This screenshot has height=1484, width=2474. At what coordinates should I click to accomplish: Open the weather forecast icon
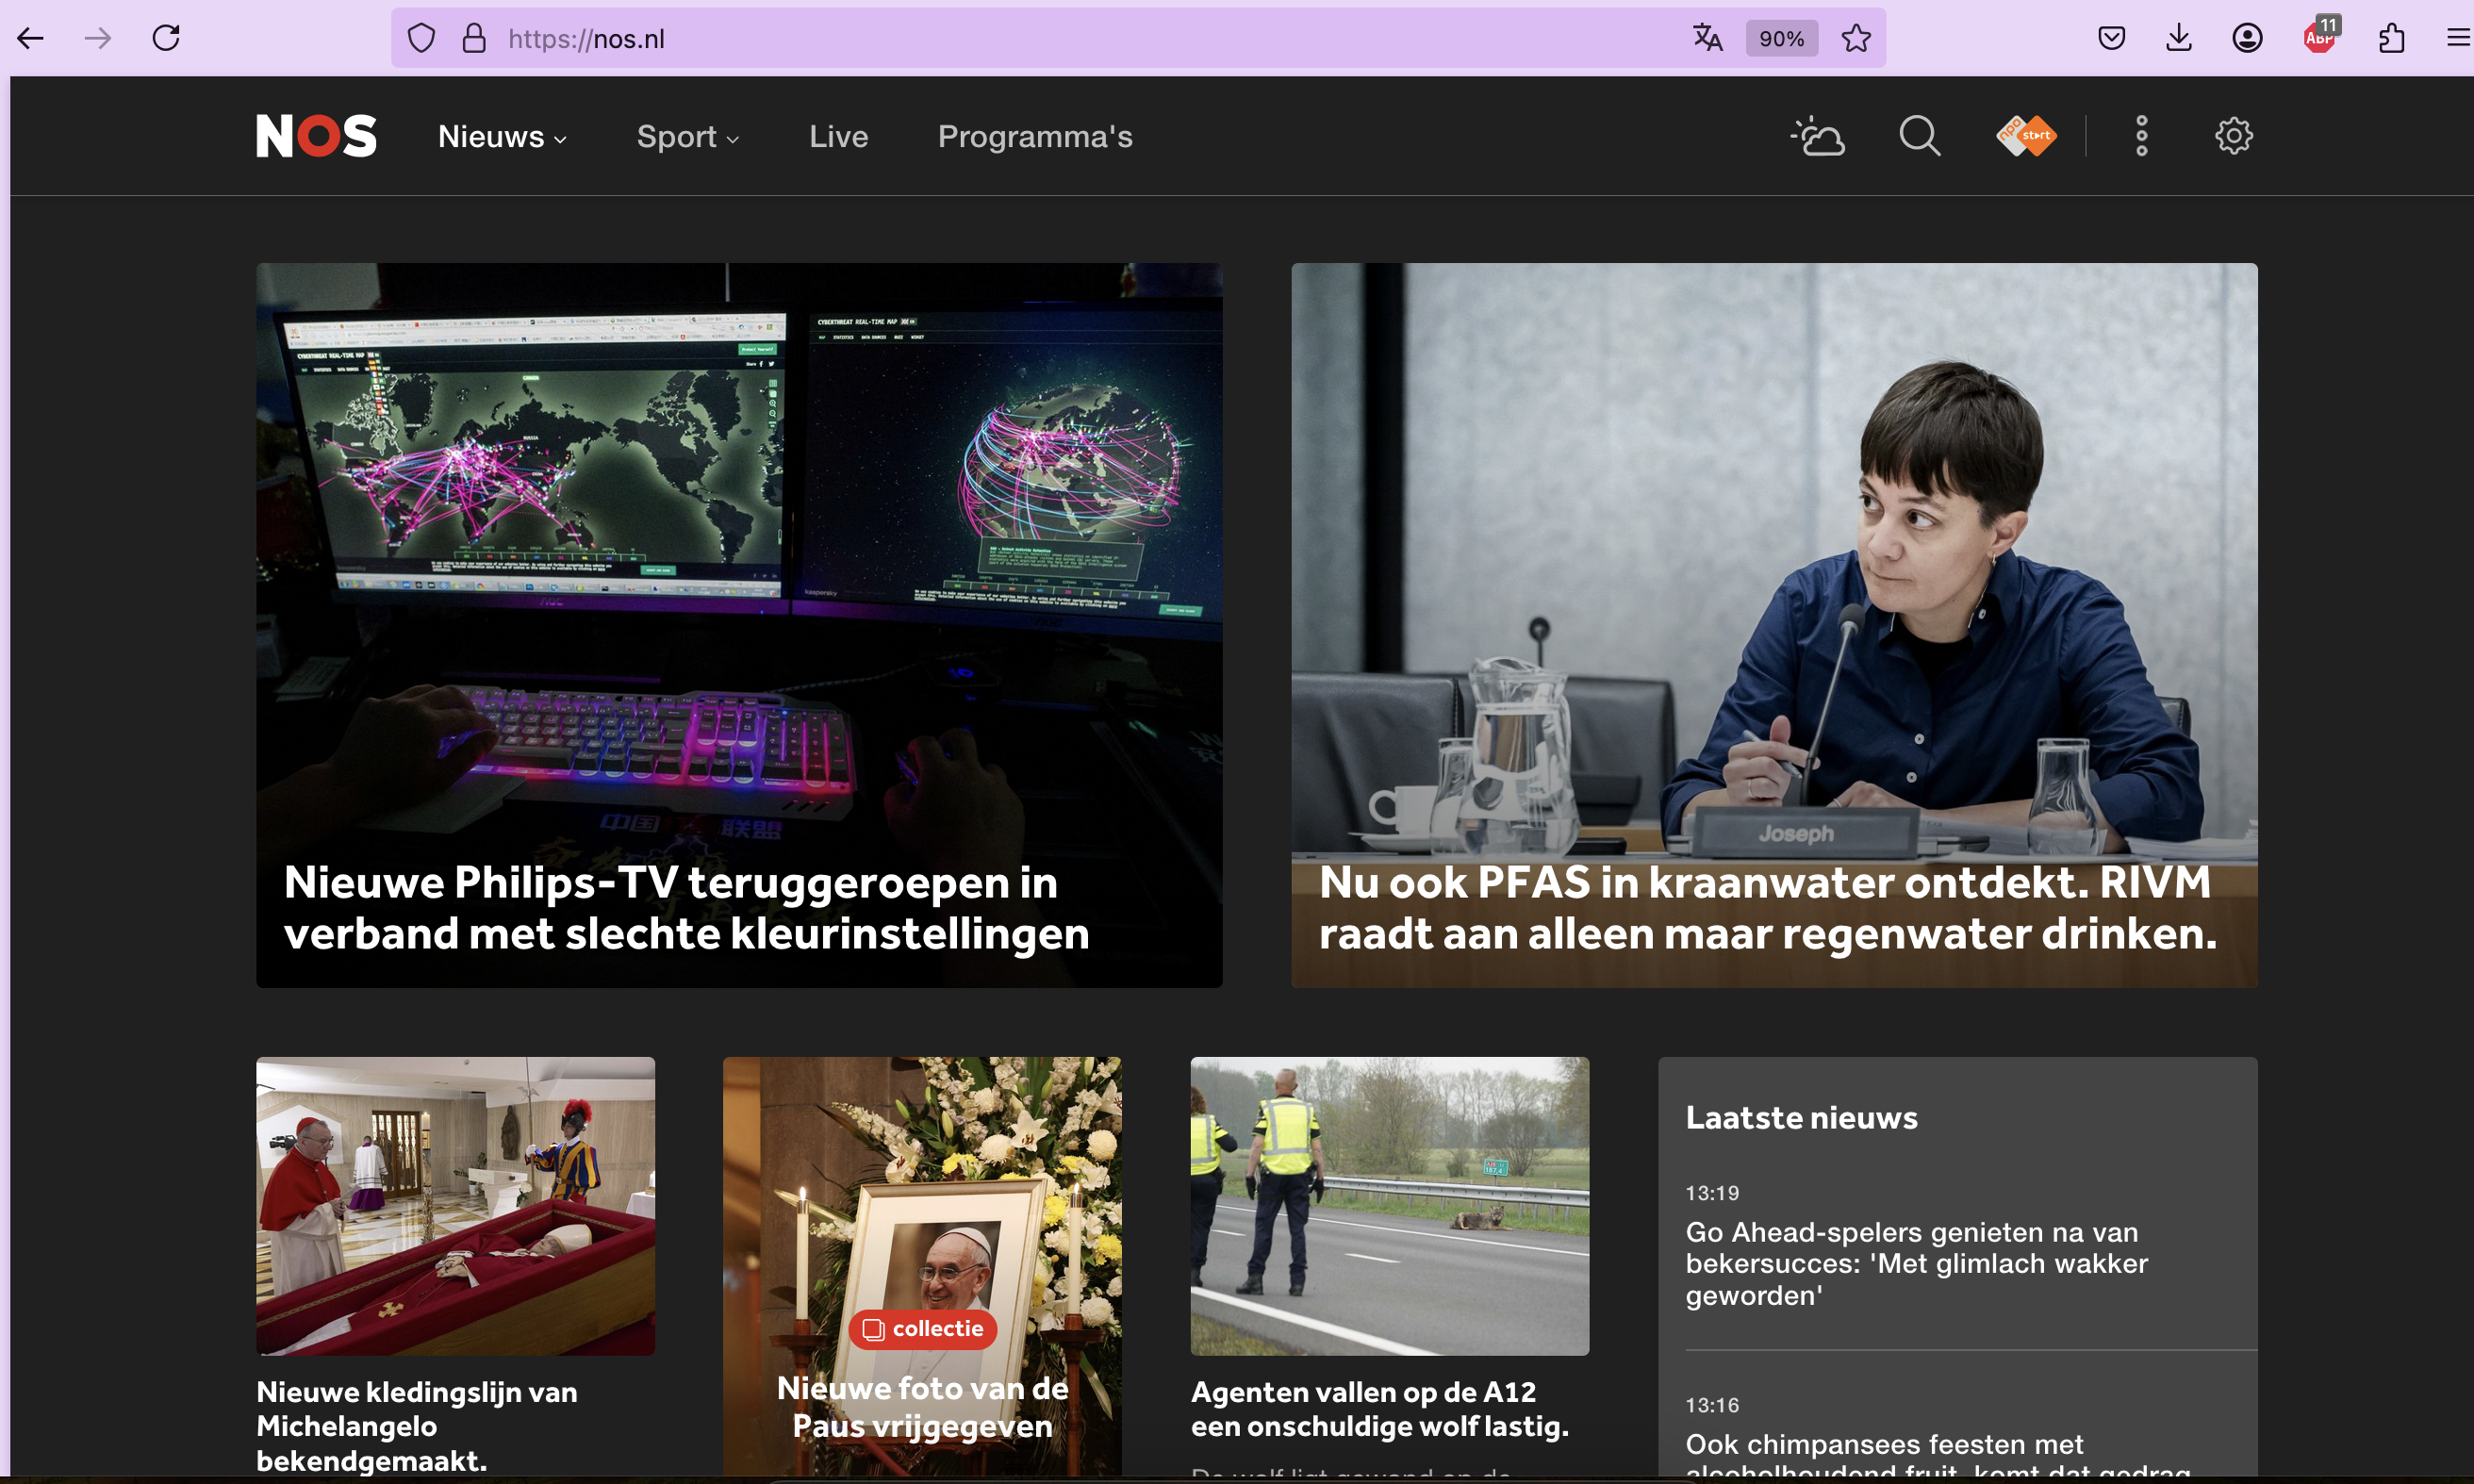coord(1817,136)
